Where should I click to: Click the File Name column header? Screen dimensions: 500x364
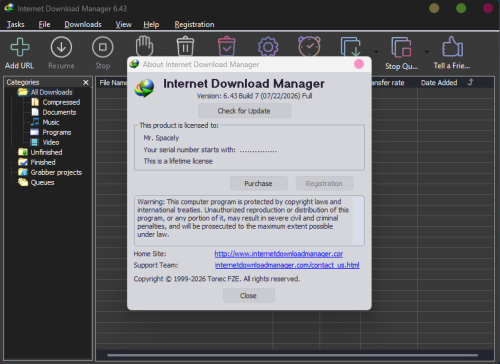click(x=113, y=83)
